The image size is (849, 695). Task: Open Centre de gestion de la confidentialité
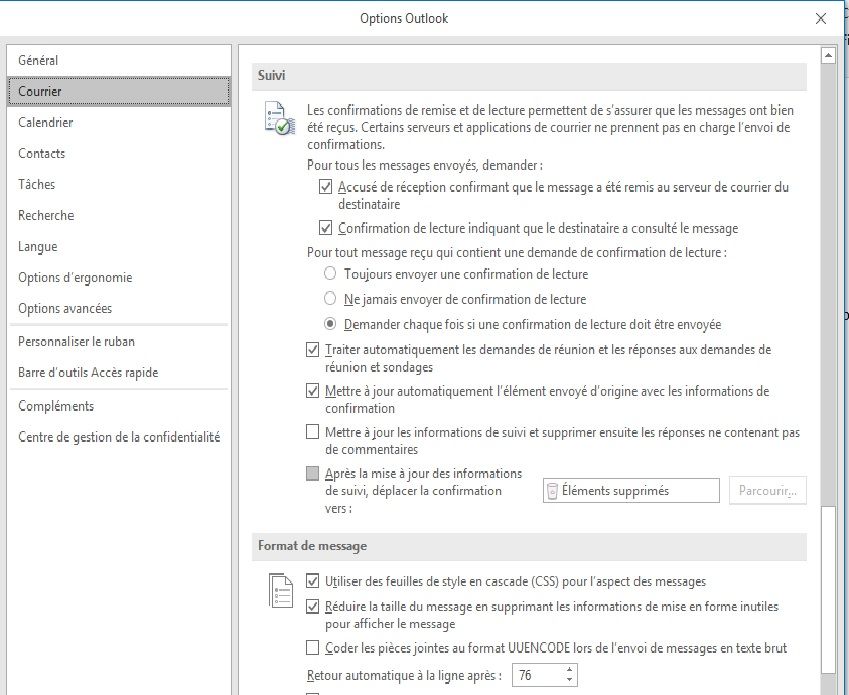tap(119, 437)
